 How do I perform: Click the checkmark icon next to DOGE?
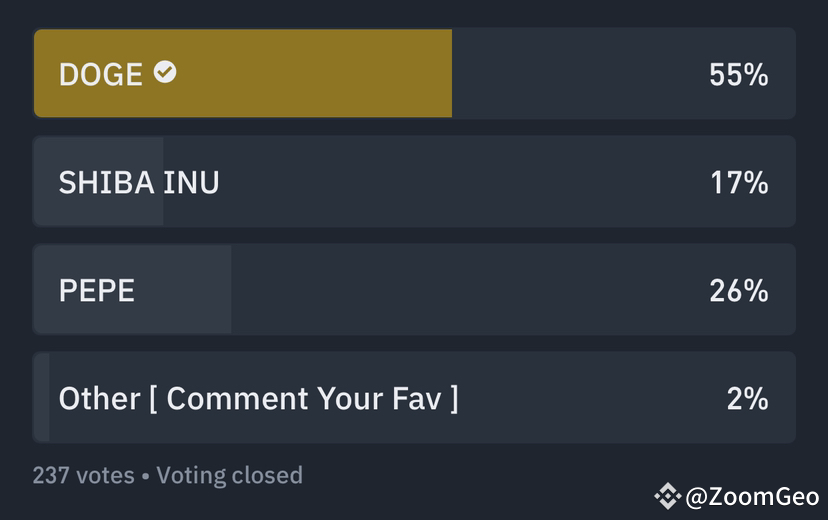(x=165, y=72)
